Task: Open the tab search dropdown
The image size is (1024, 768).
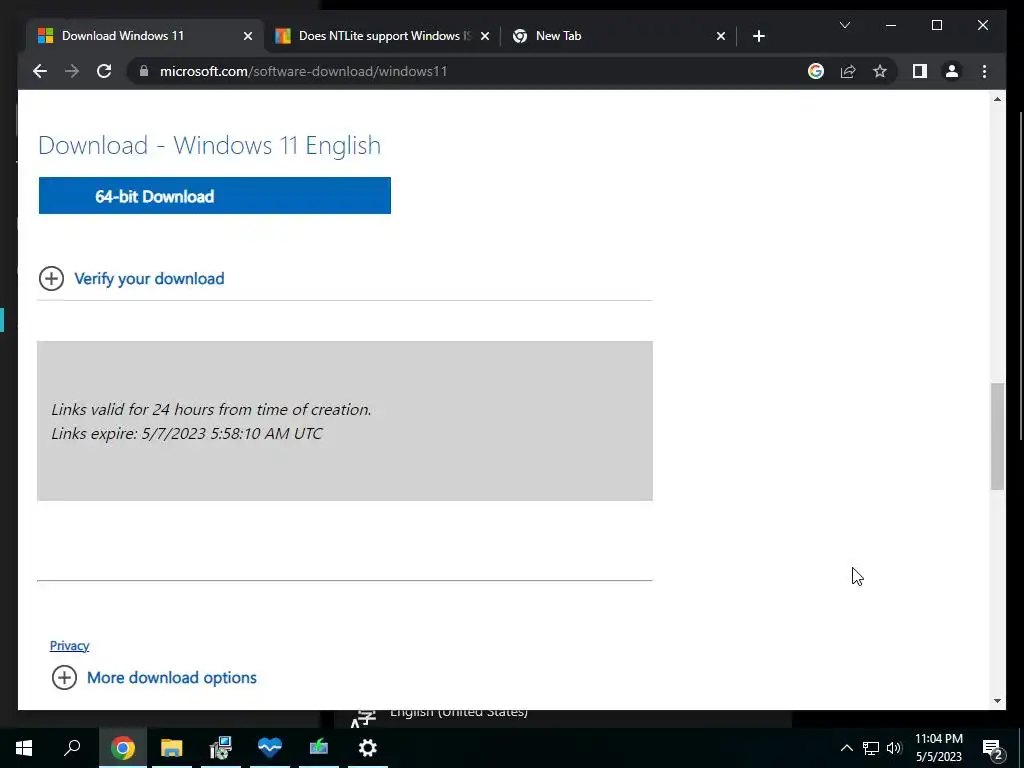Action: click(x=844, y=25)
